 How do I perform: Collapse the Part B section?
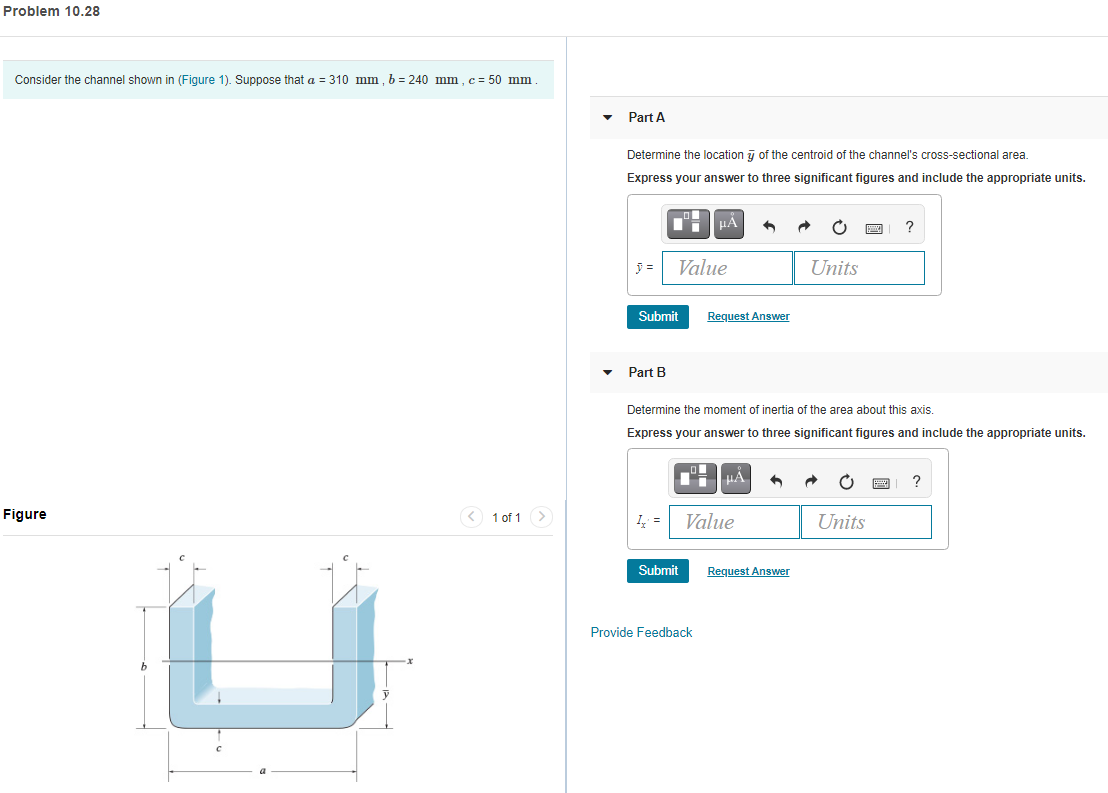click(x=608, y=372)
